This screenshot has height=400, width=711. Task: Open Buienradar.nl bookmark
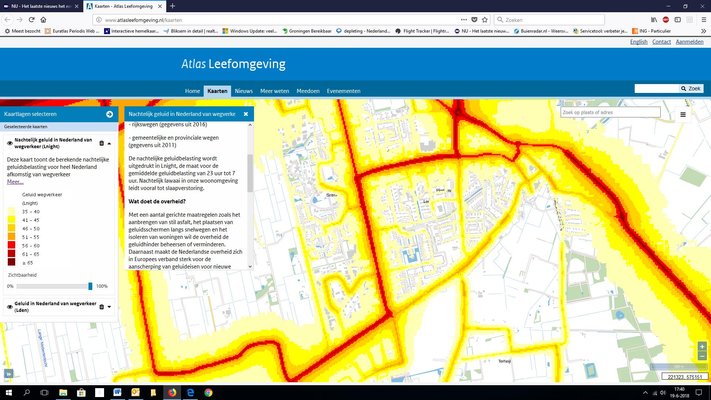click(540, 31)
